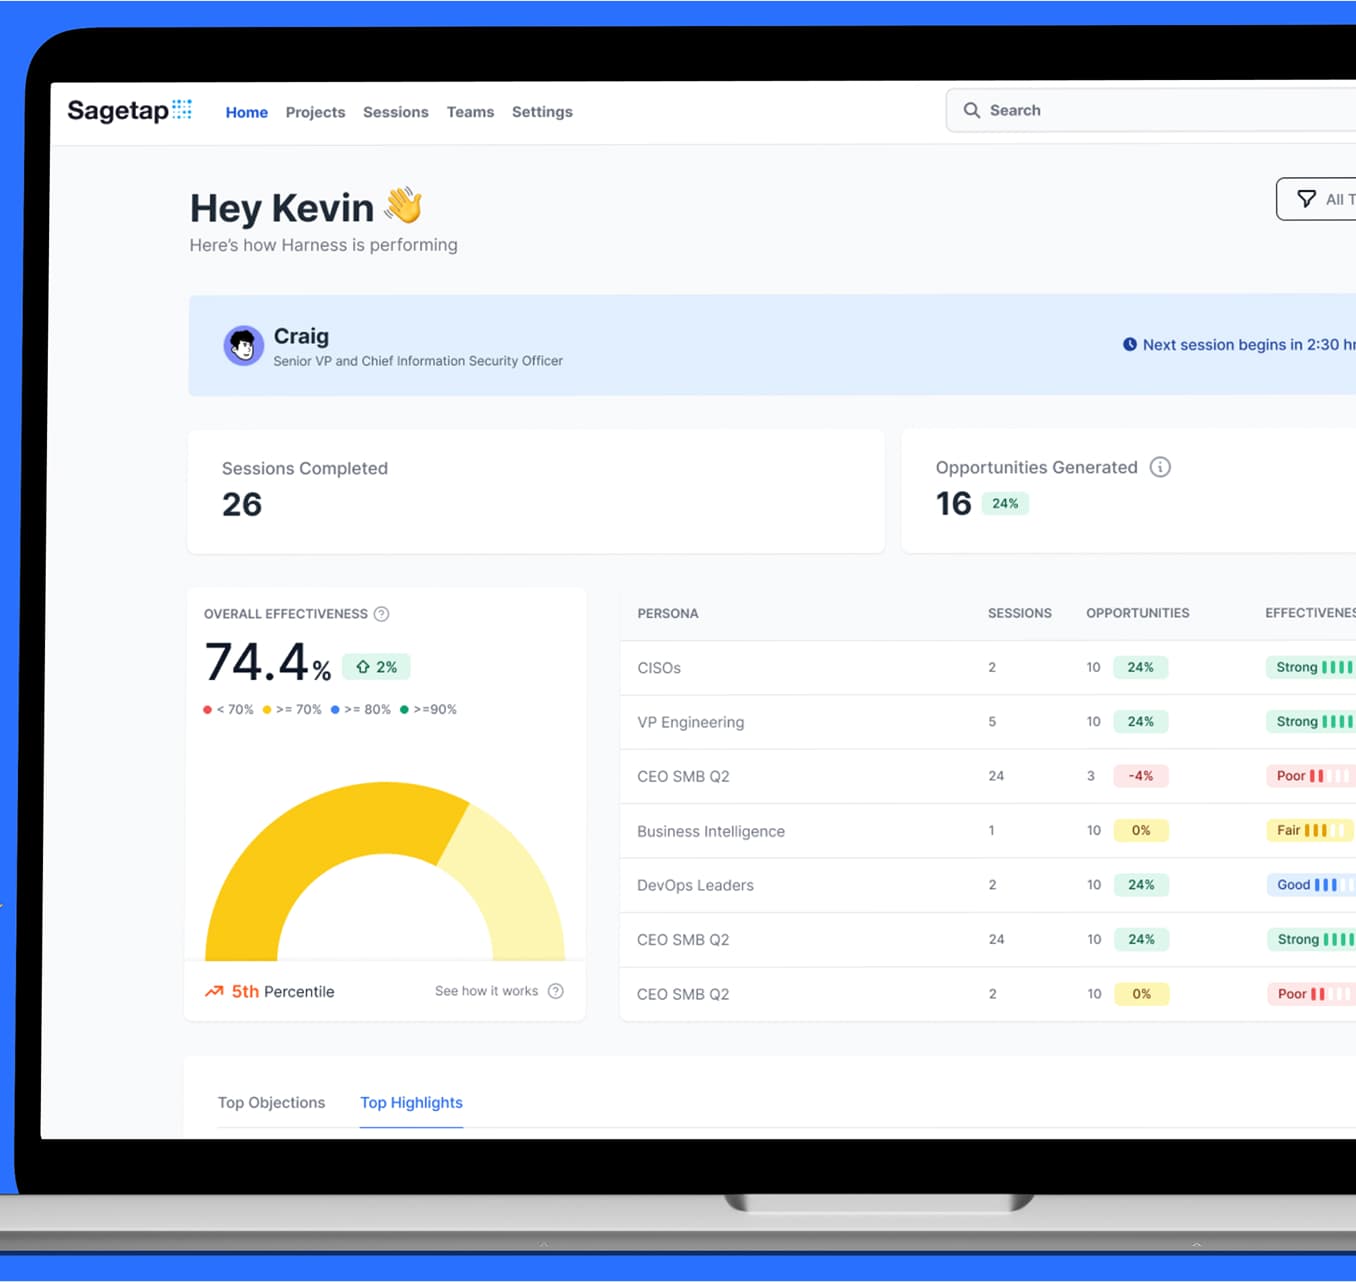Click the 24% badge in VP Engineering row

(1141, 722)
